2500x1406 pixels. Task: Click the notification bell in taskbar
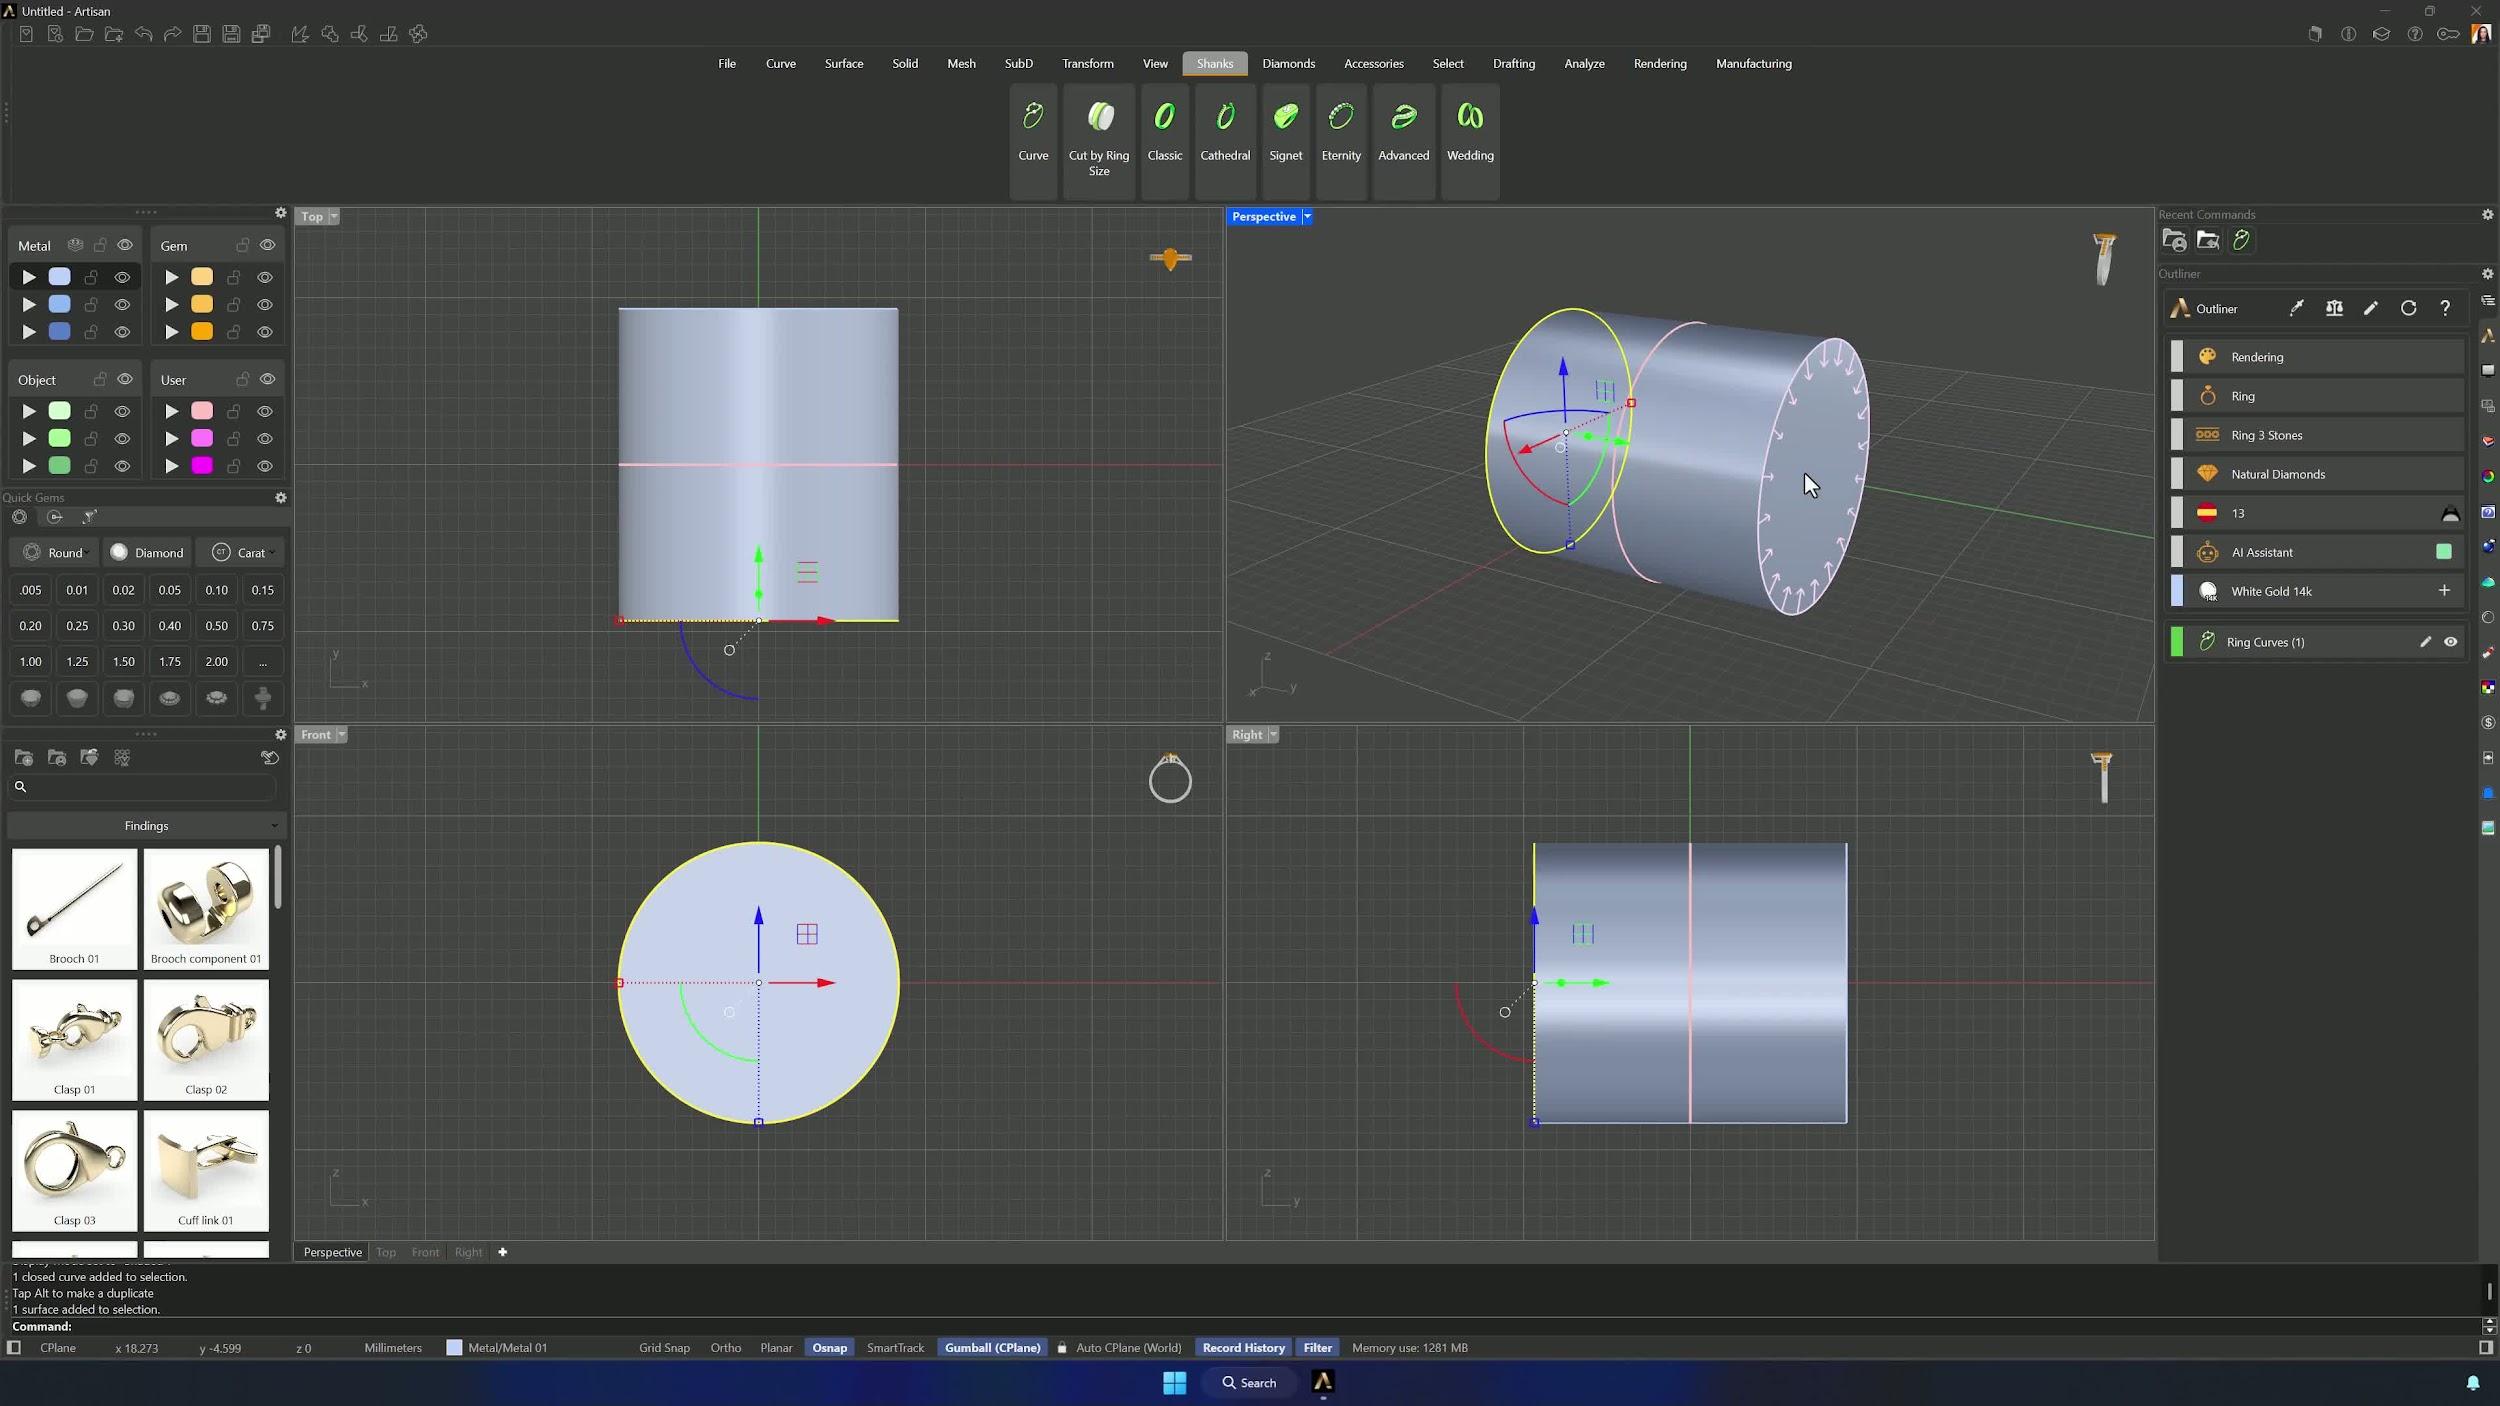[2472, 1382]
